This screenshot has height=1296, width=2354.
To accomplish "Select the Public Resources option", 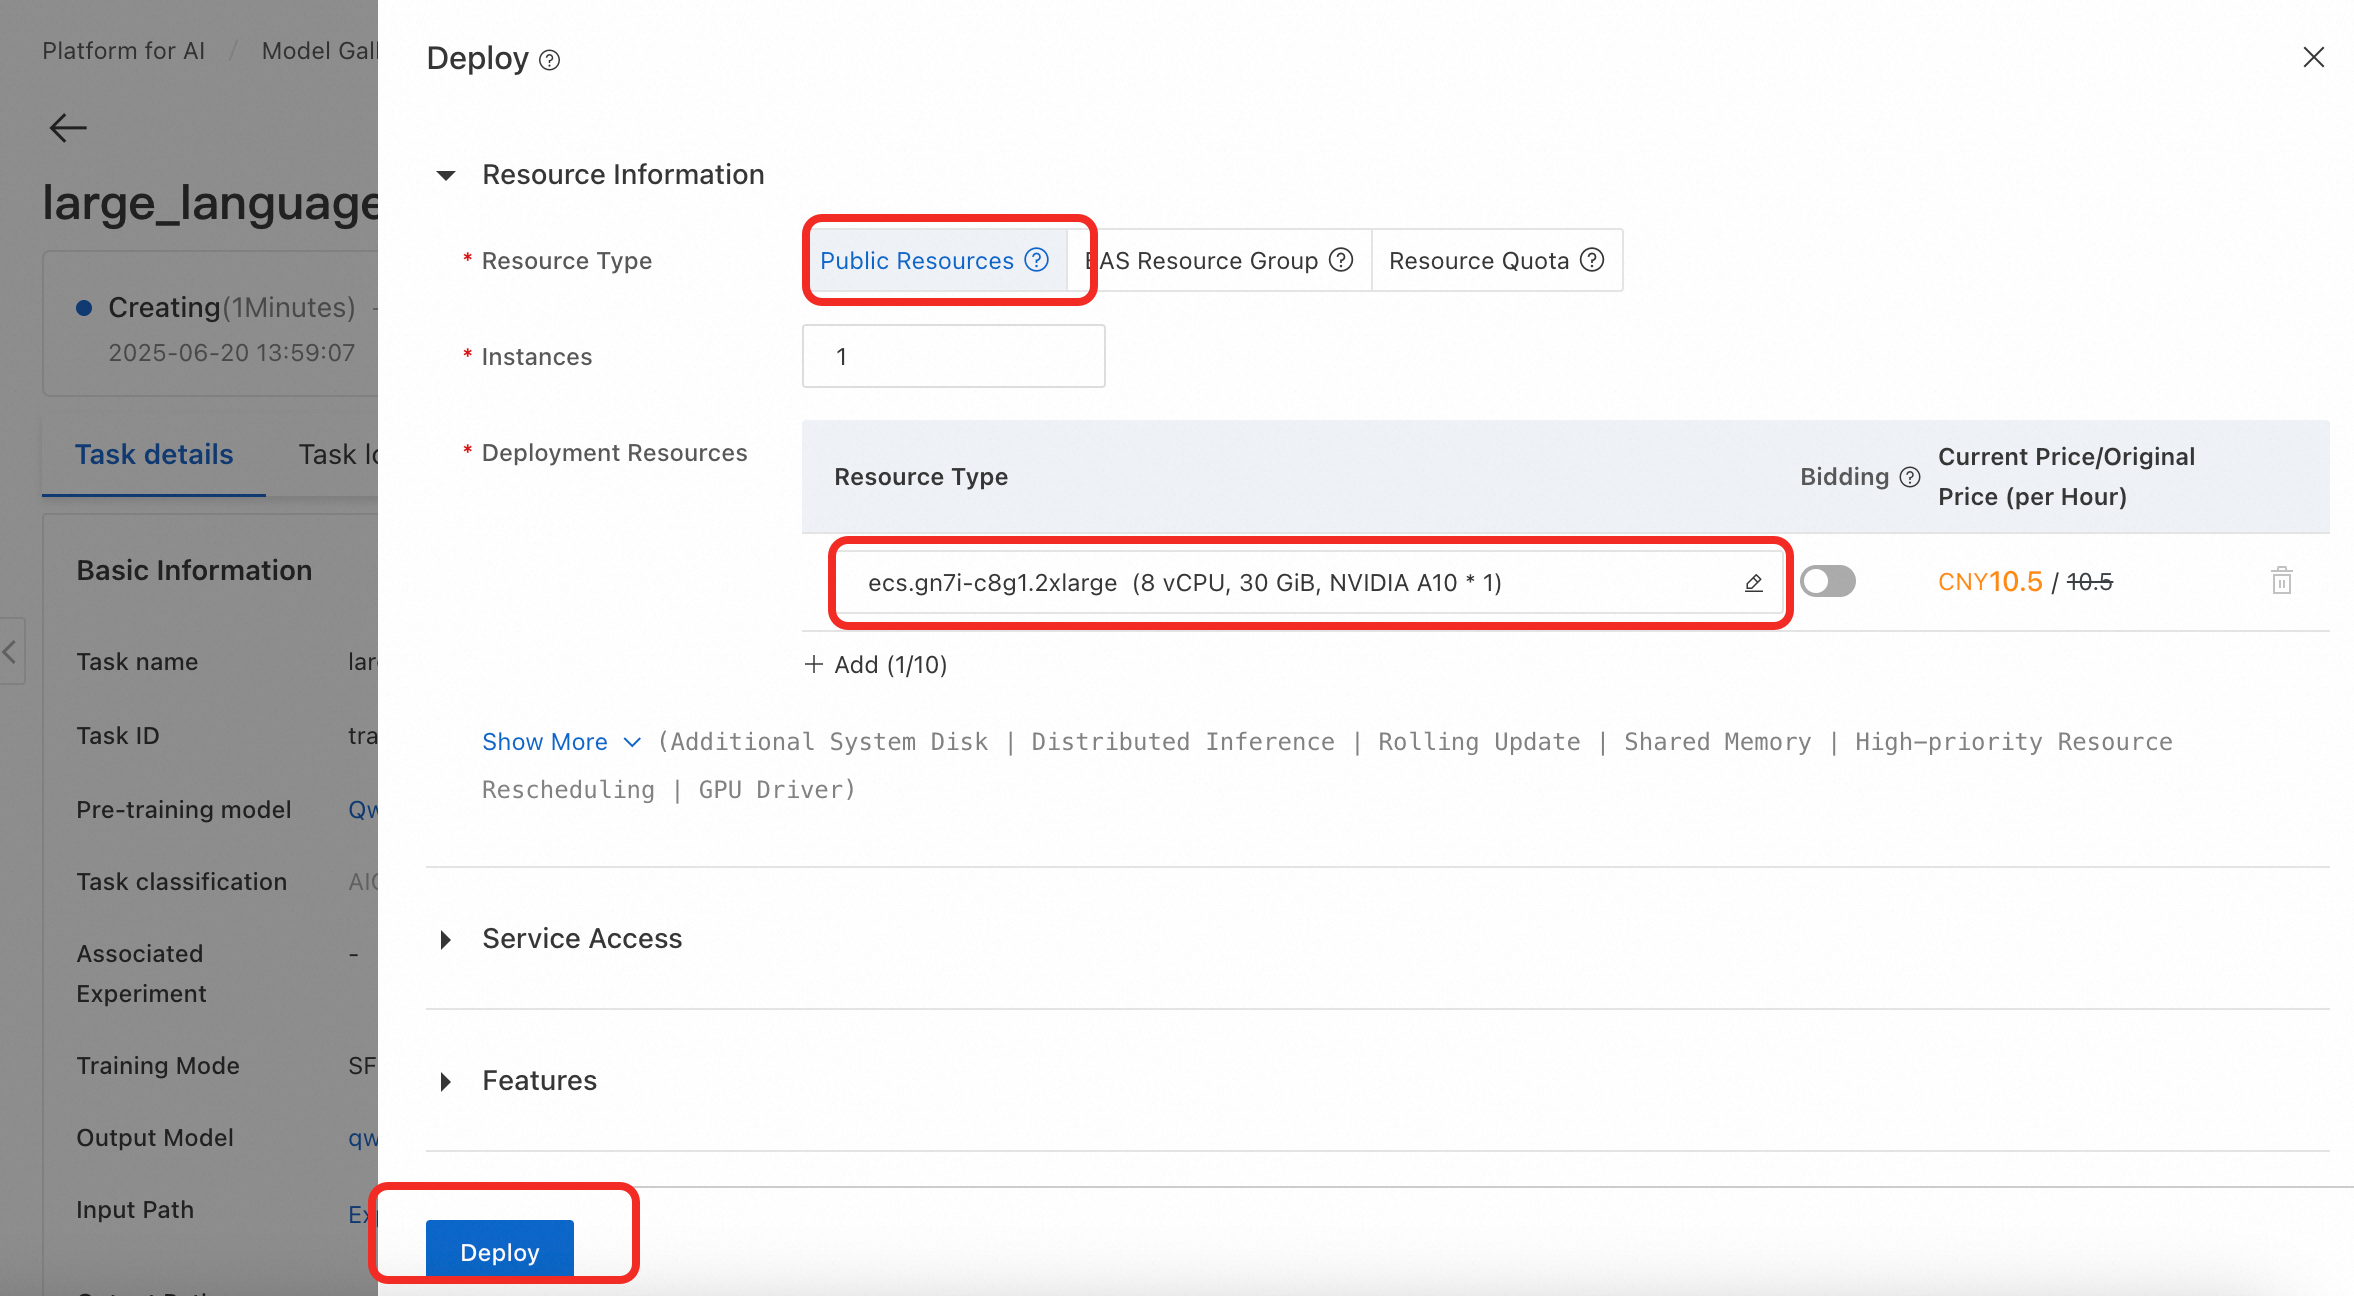I will point(916,261).
